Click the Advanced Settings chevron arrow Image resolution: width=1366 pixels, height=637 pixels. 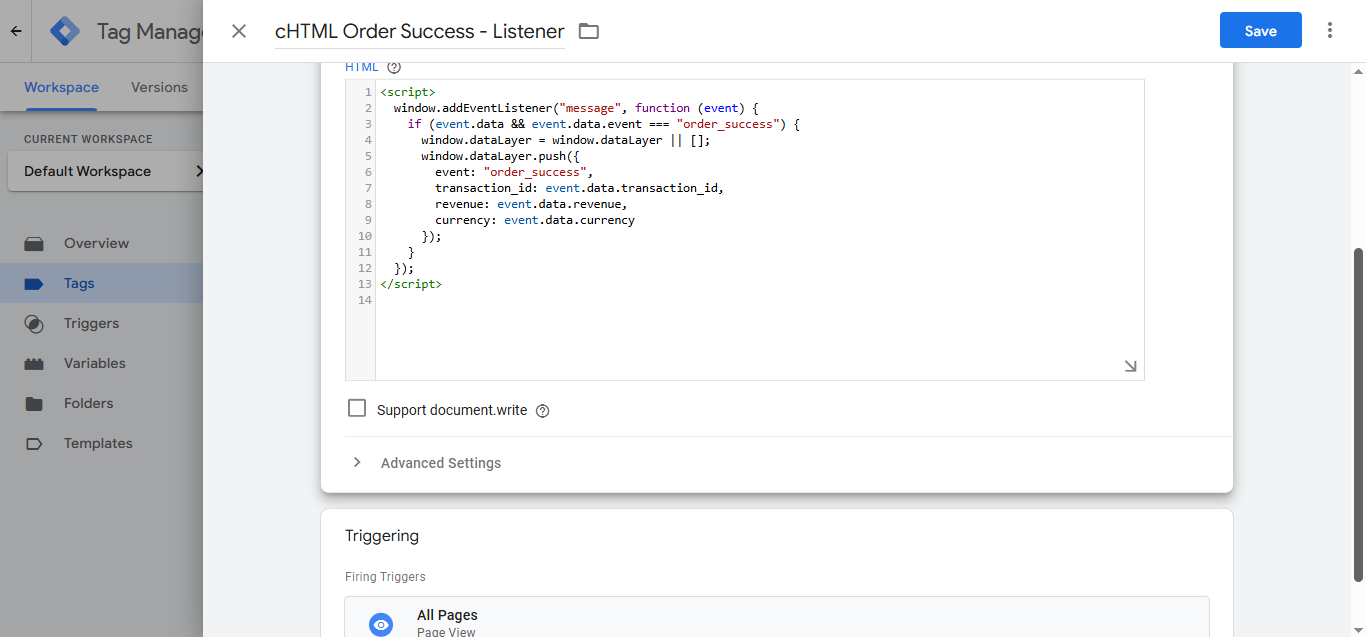coord(357,463)
